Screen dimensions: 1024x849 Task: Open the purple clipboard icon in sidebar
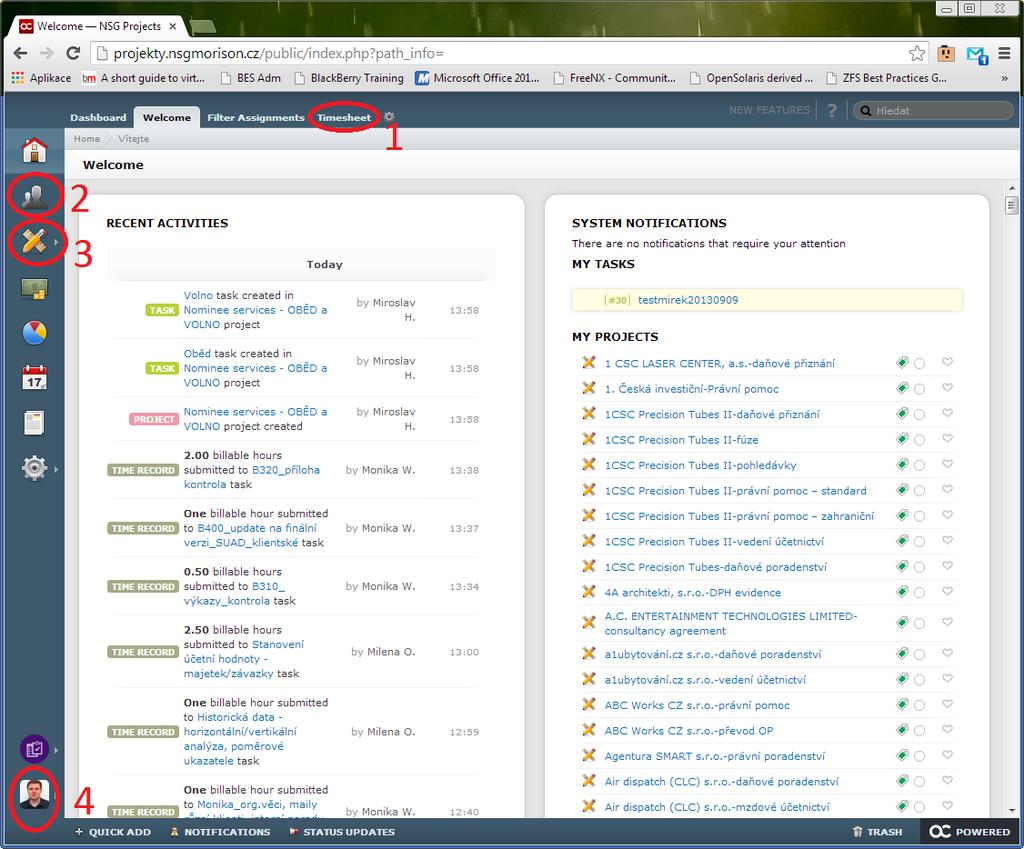pos(34,749)
